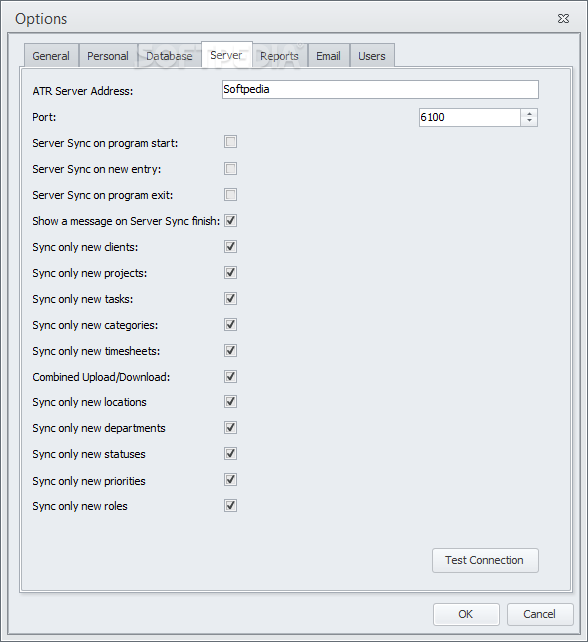Click the 'Options' window title
Screen dimensions: 588x642
[41, 19]
